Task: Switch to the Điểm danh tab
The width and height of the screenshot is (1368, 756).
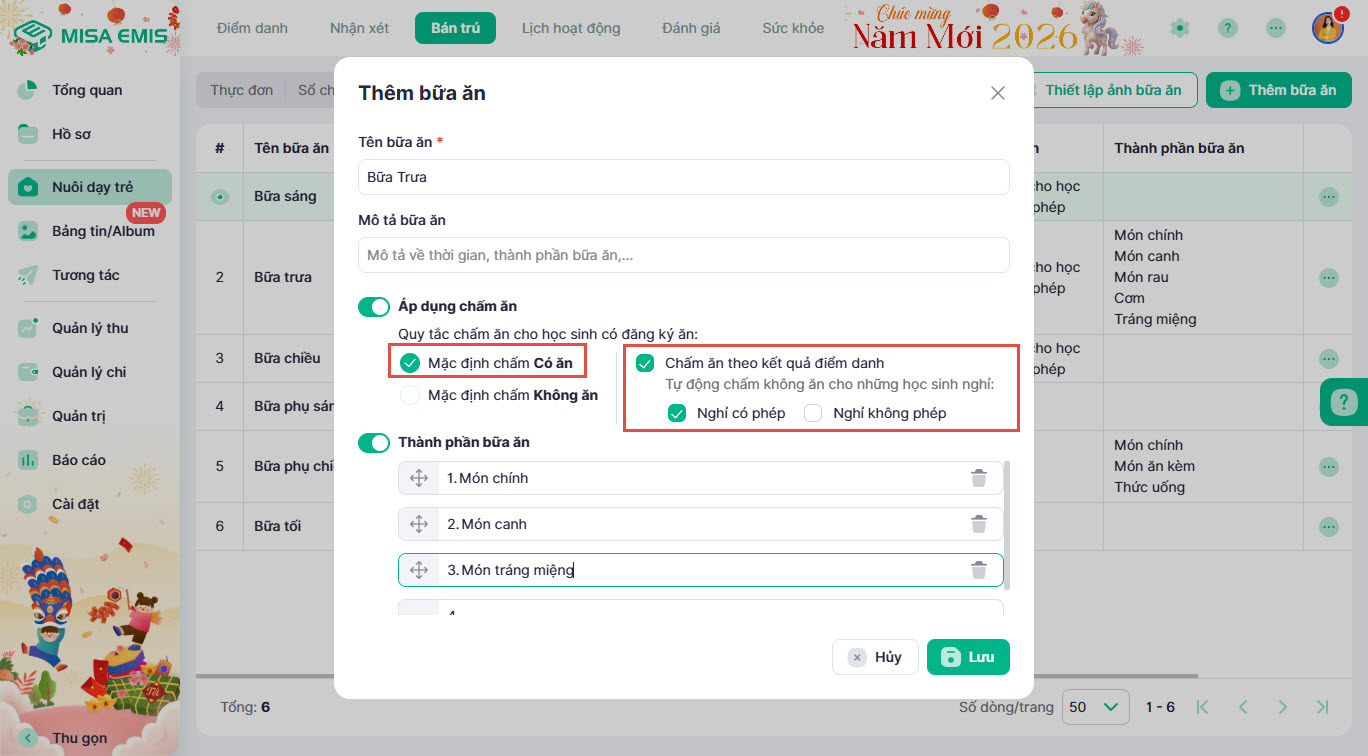Action: (x=252, y=28)
